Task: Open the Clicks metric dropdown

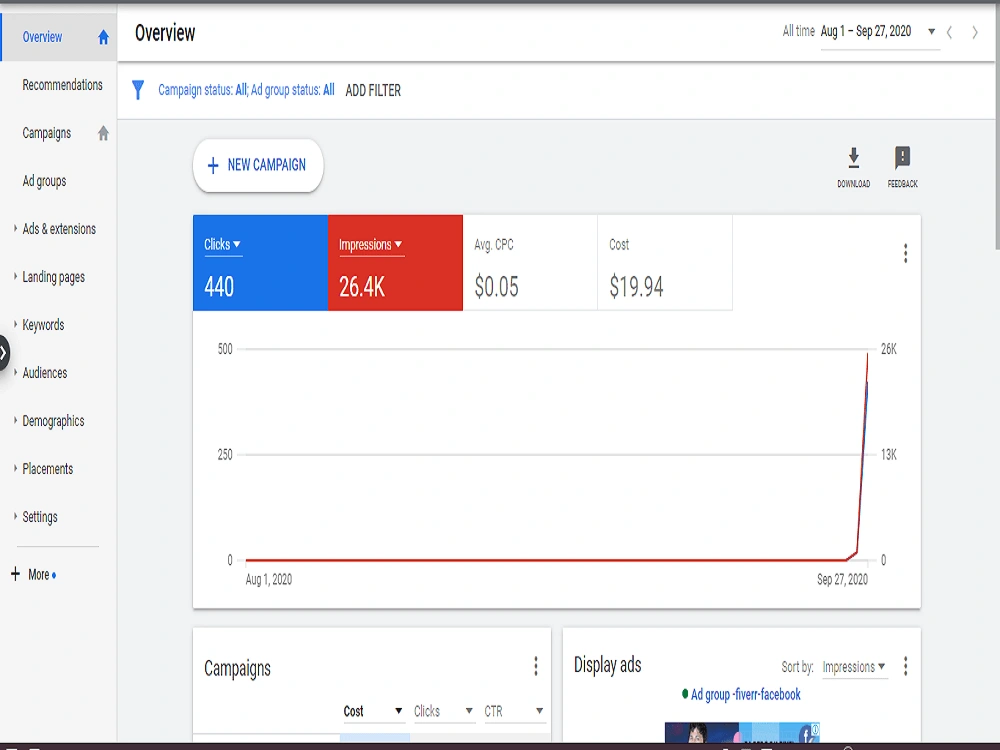Action: 222,245
